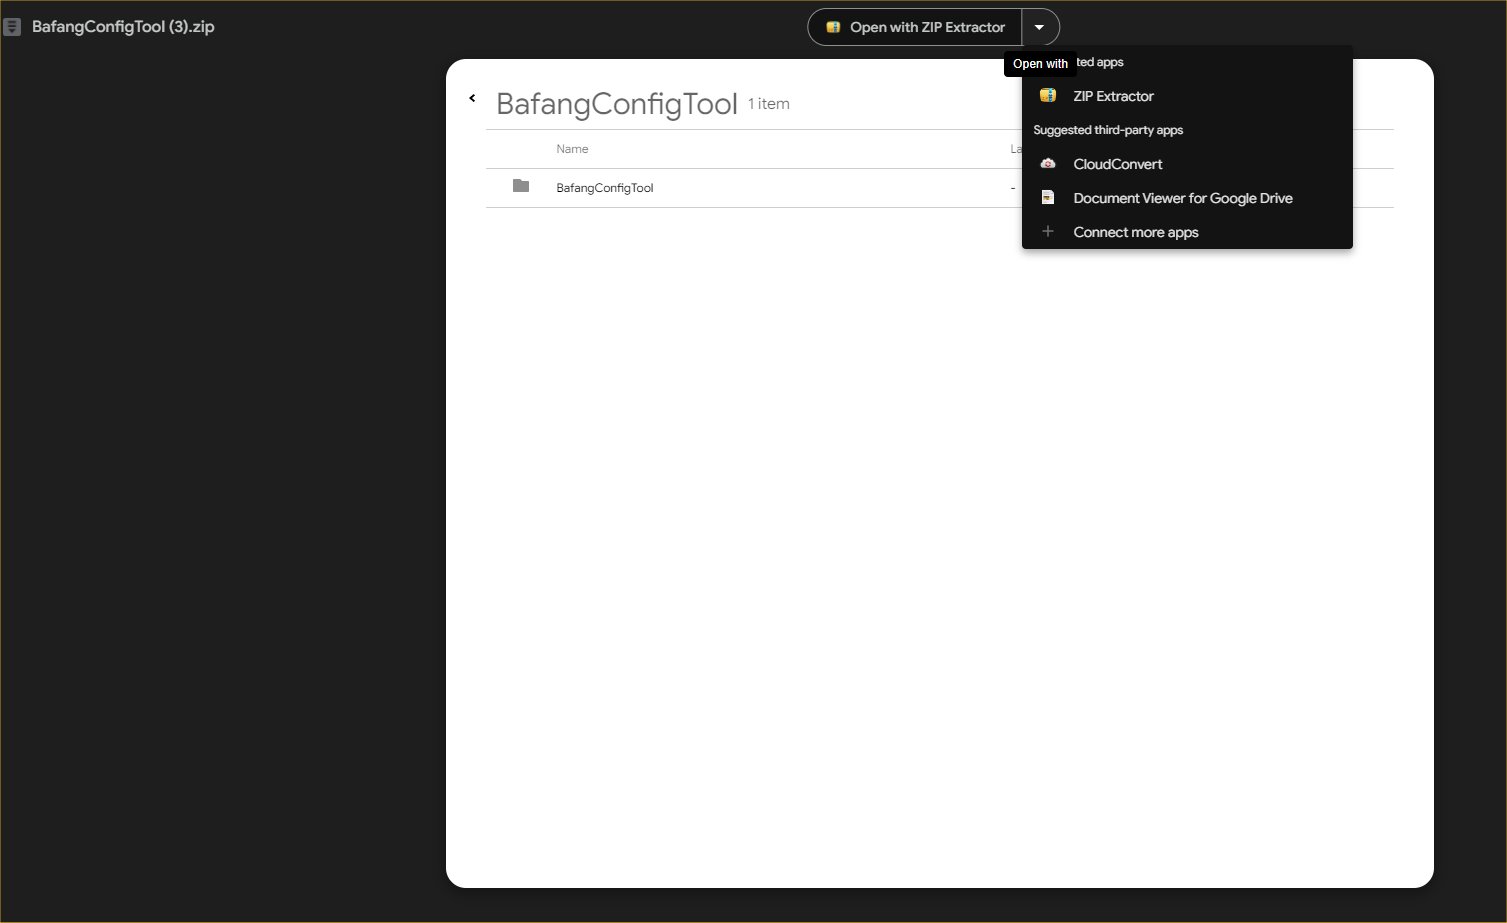This screenshot has width=1507, height=923.
Task: Click the BafangConfigTool archive heading
Action: [x=616, y=104]
